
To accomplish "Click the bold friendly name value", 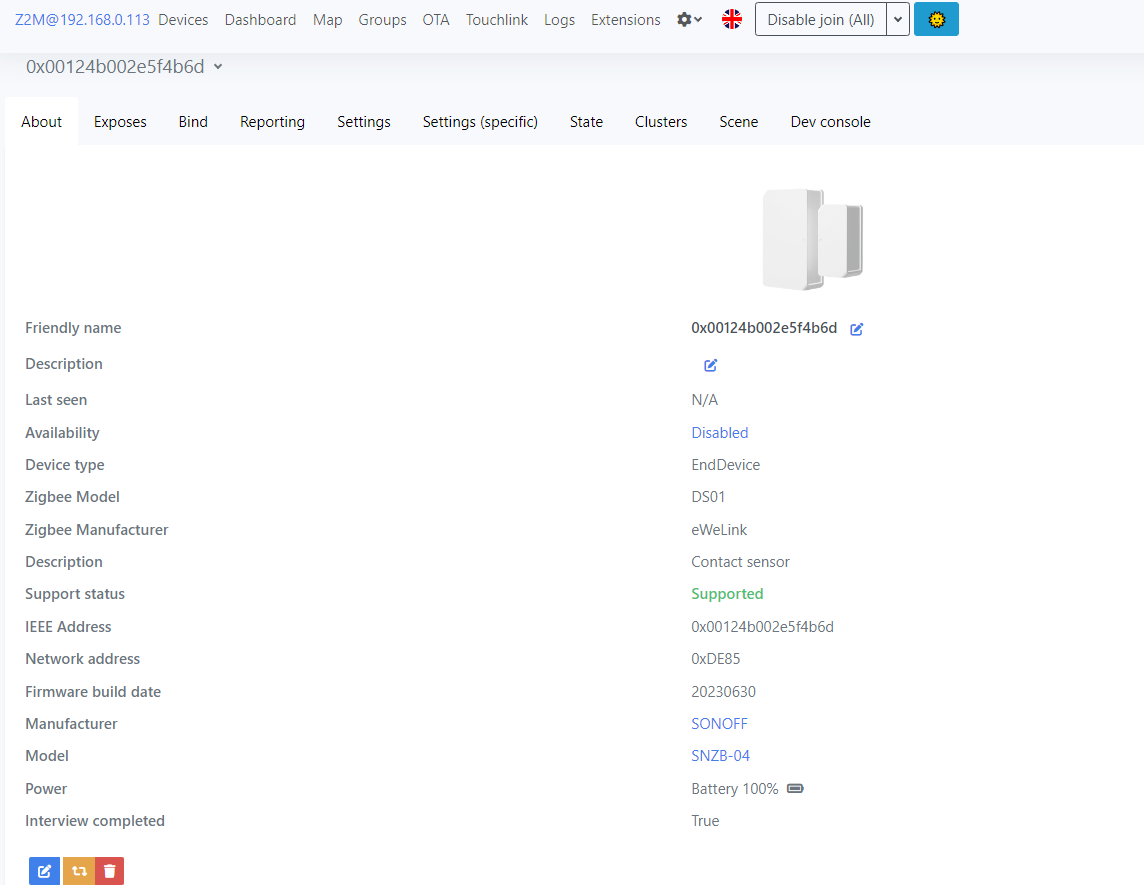I will [764, 328].
